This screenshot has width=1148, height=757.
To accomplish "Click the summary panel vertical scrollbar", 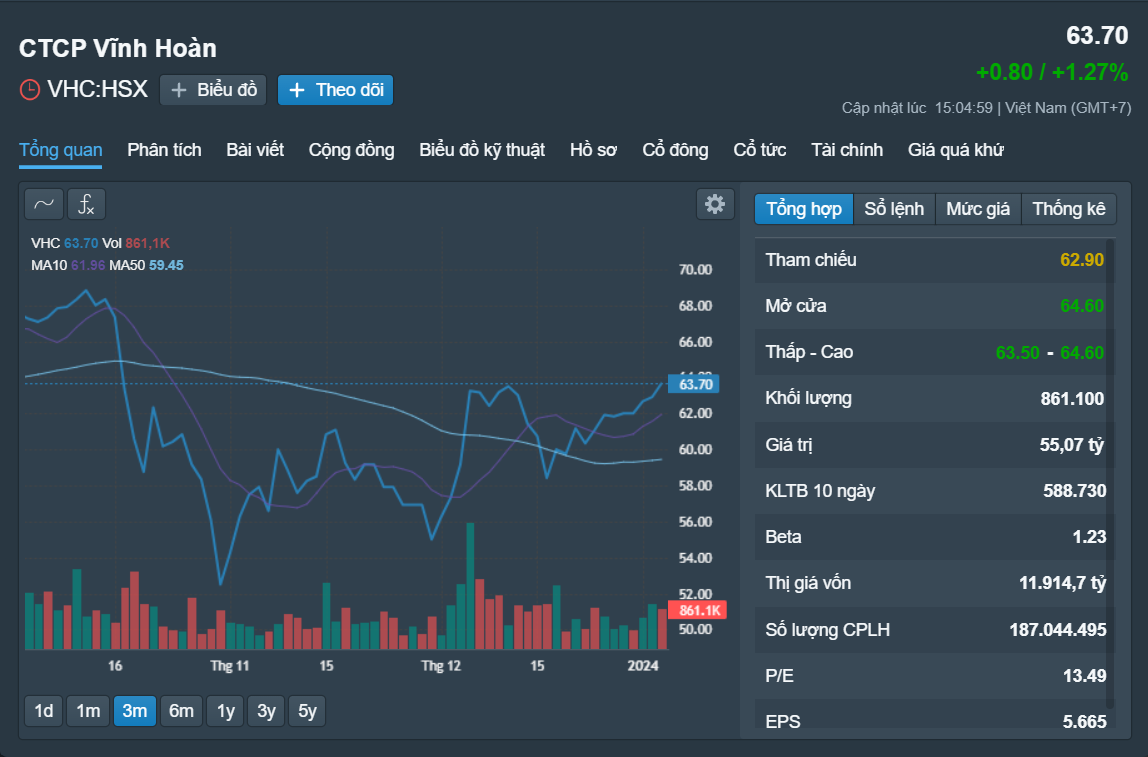I will [1111, 472].
